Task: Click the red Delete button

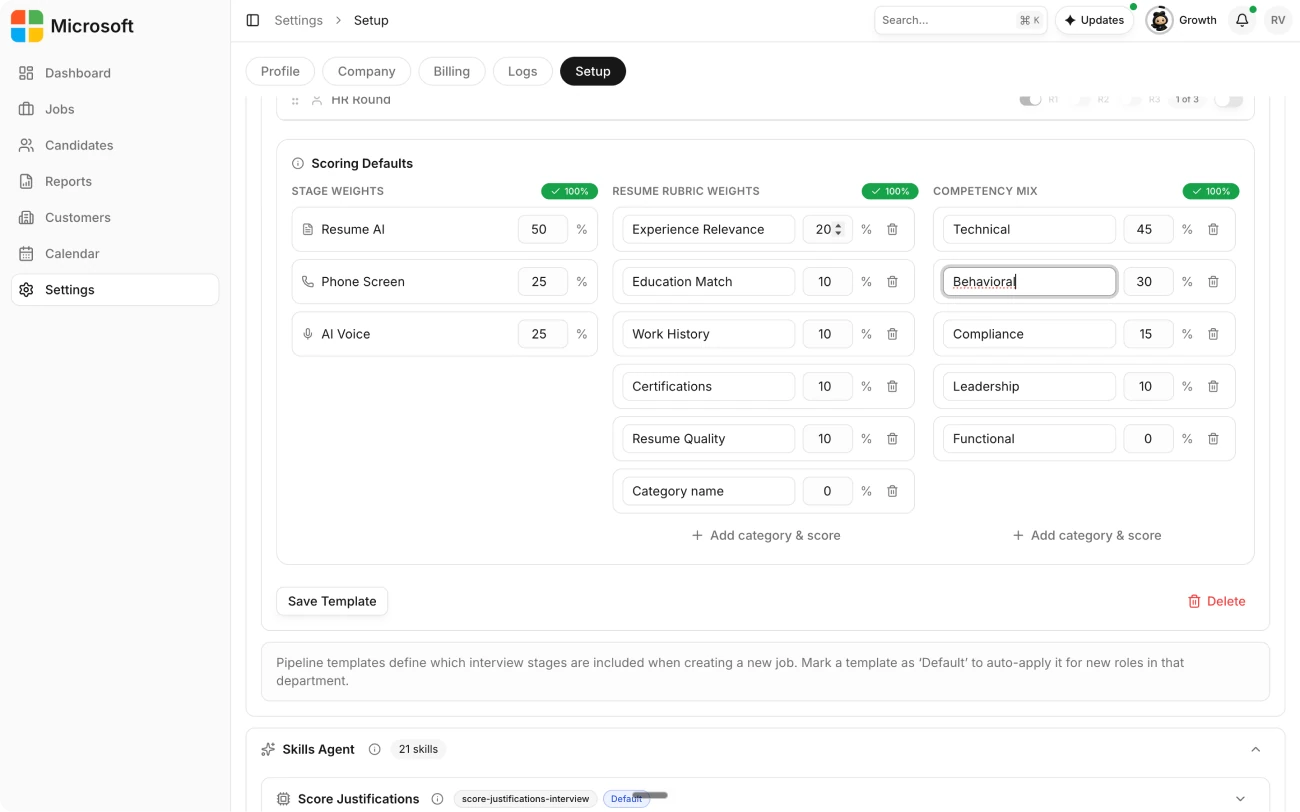Action: point(1216,601)
